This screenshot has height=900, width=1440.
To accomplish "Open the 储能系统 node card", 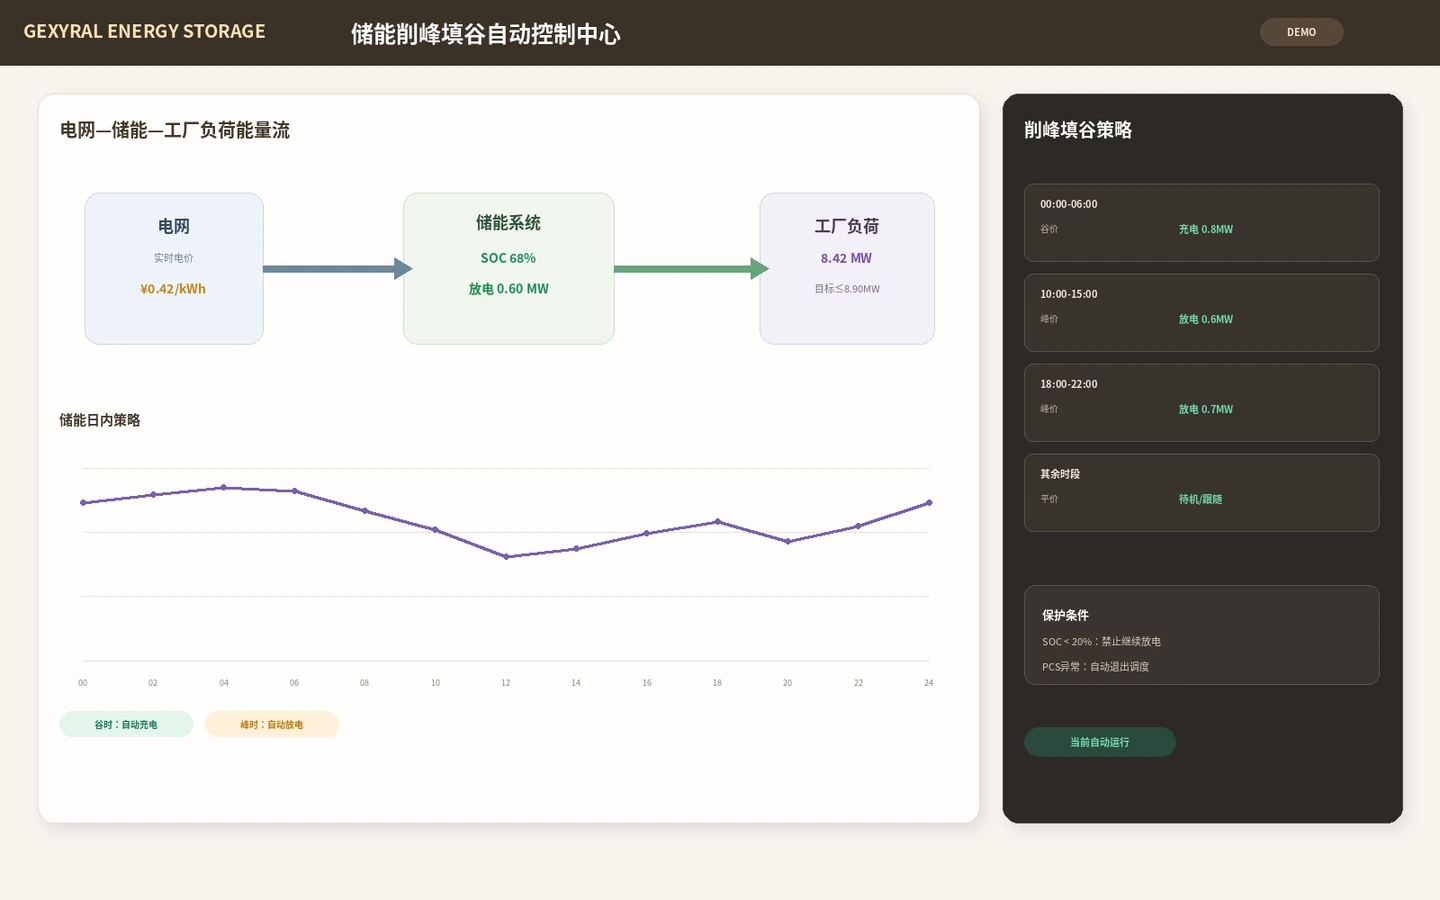I will pyautogui.click(x=509, y=269).
